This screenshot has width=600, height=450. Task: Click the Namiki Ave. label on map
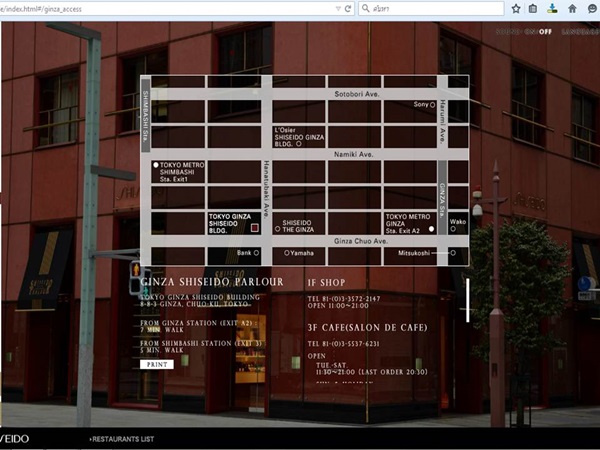click(x=353, y=155)
